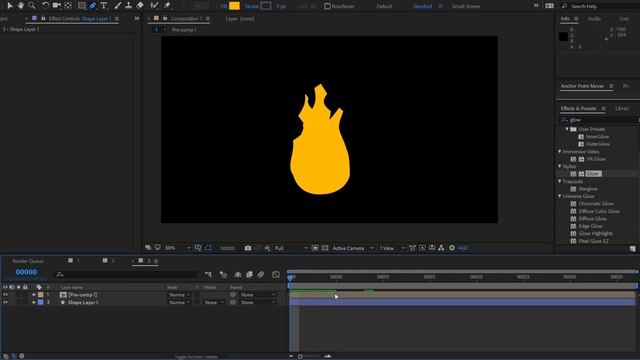Image resolution: width=640 pixels, height=360 pixels.
Task: Click the timeline layer search field
Action: (x=126, y=275)
